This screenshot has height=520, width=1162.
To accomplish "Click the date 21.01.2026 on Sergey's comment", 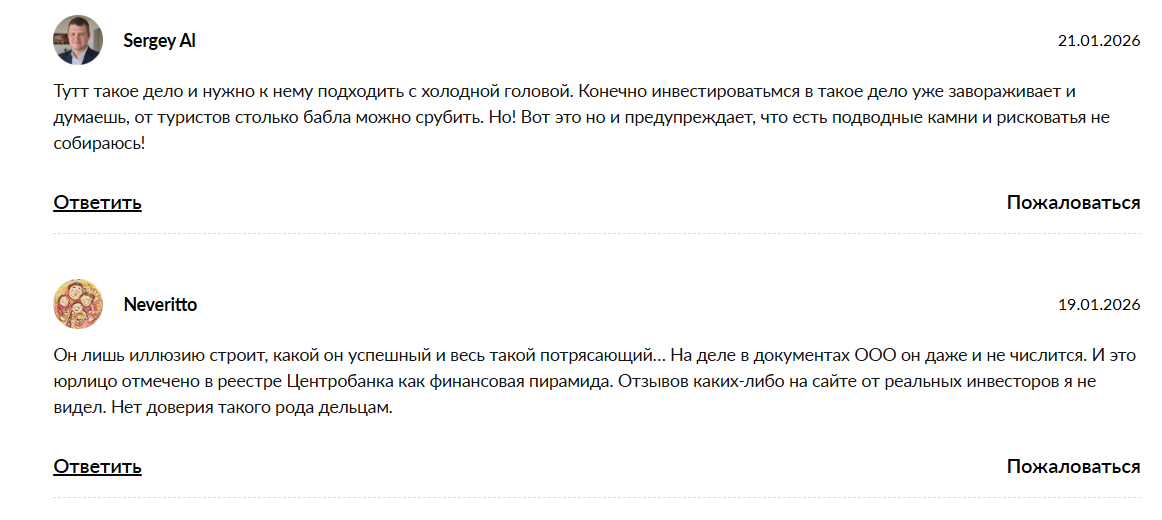I will 1099,41.
